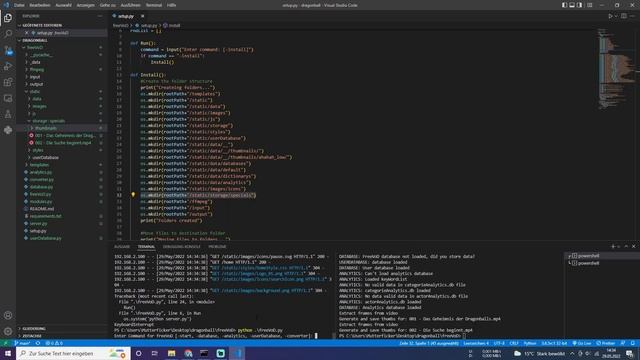
Task: Open the editor More Actions ellipsis
Action: tap(632, 16)
